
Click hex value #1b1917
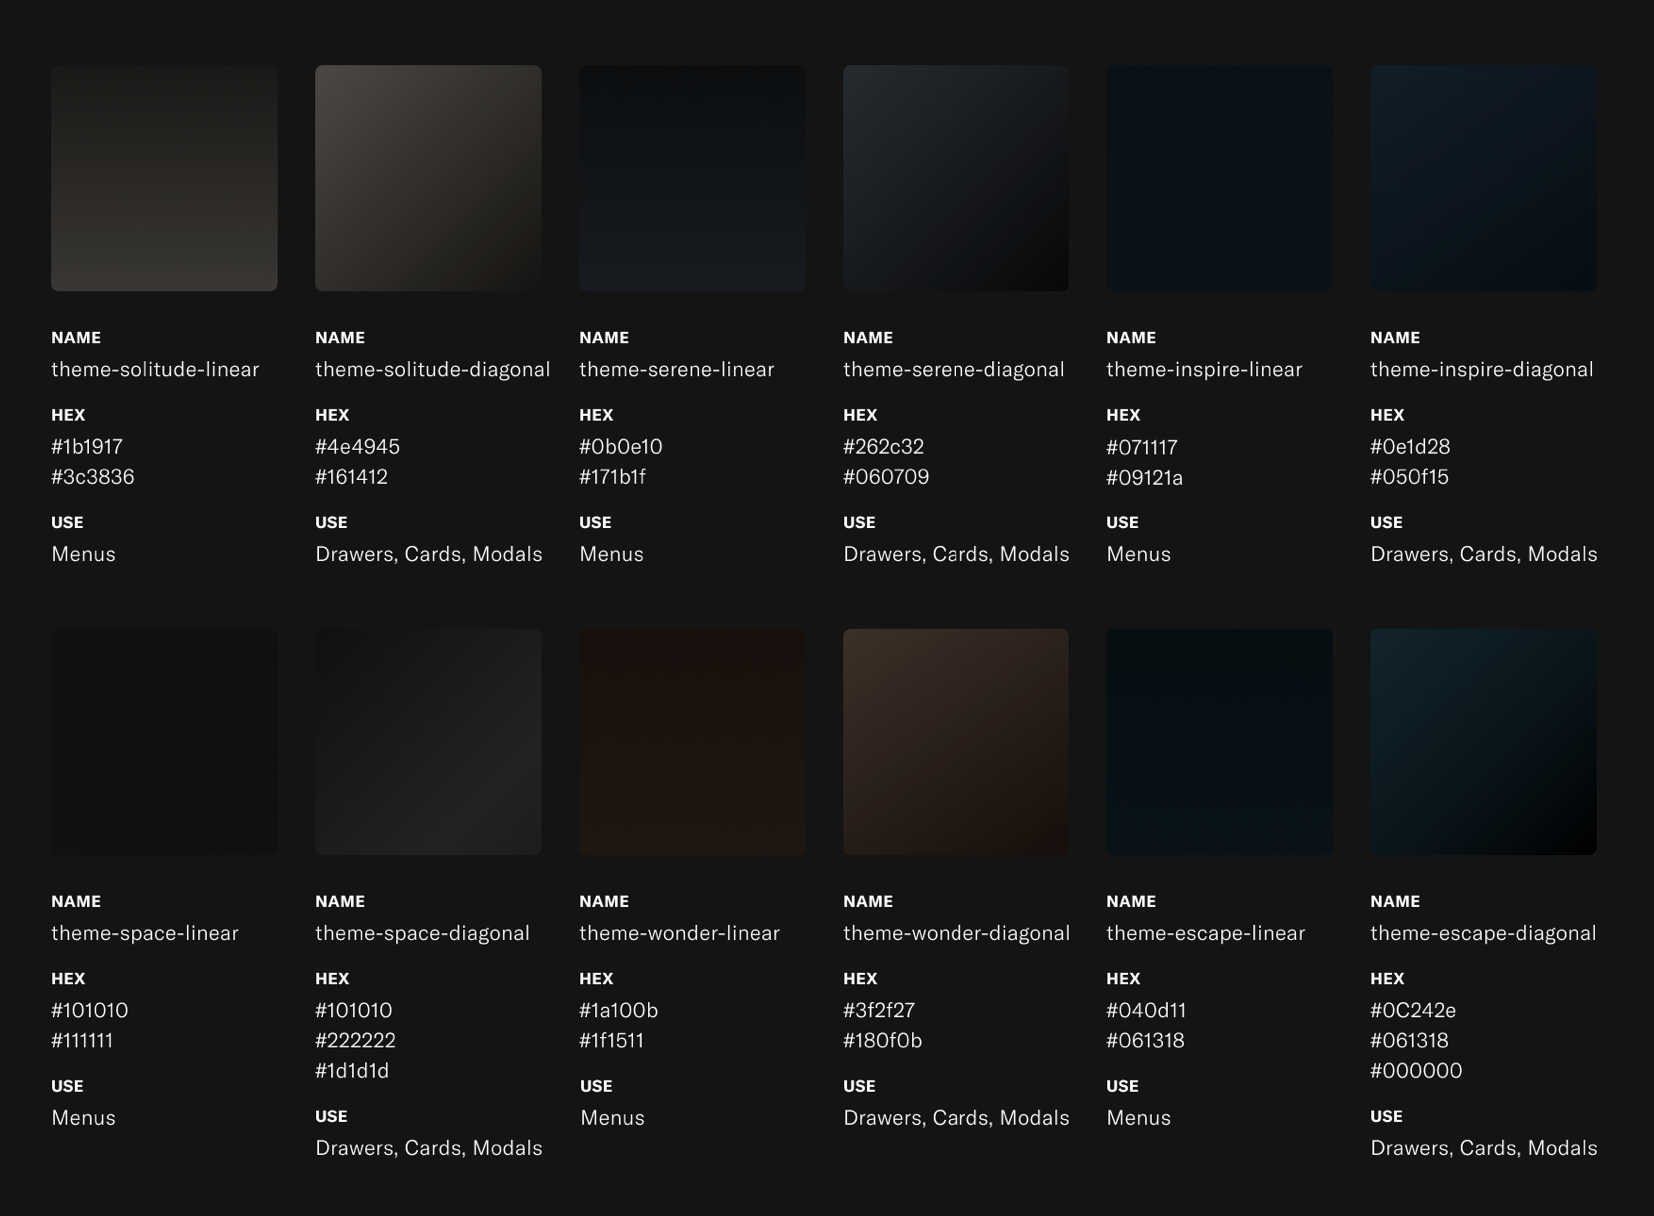pyautogui.click(x=87, y=446)
